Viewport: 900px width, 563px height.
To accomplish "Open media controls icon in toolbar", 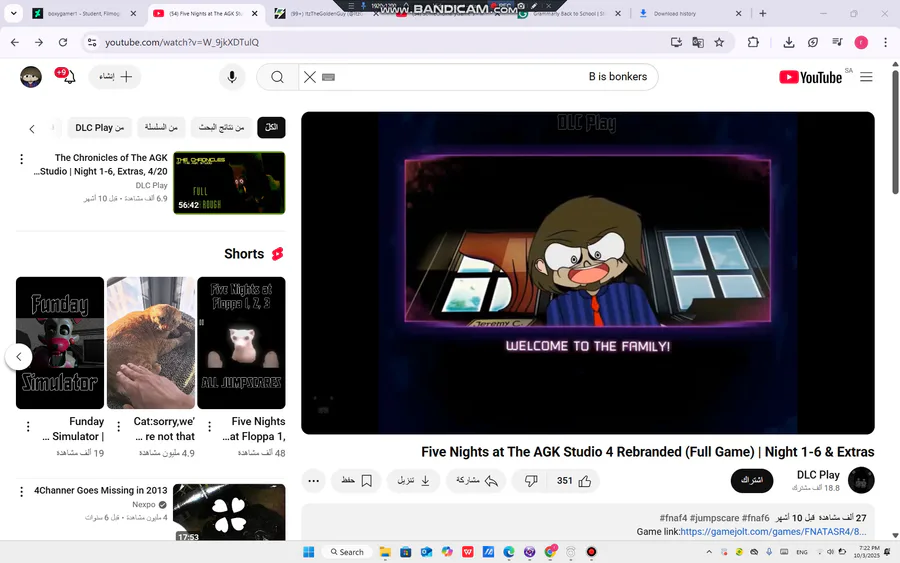I will [837, 42].
